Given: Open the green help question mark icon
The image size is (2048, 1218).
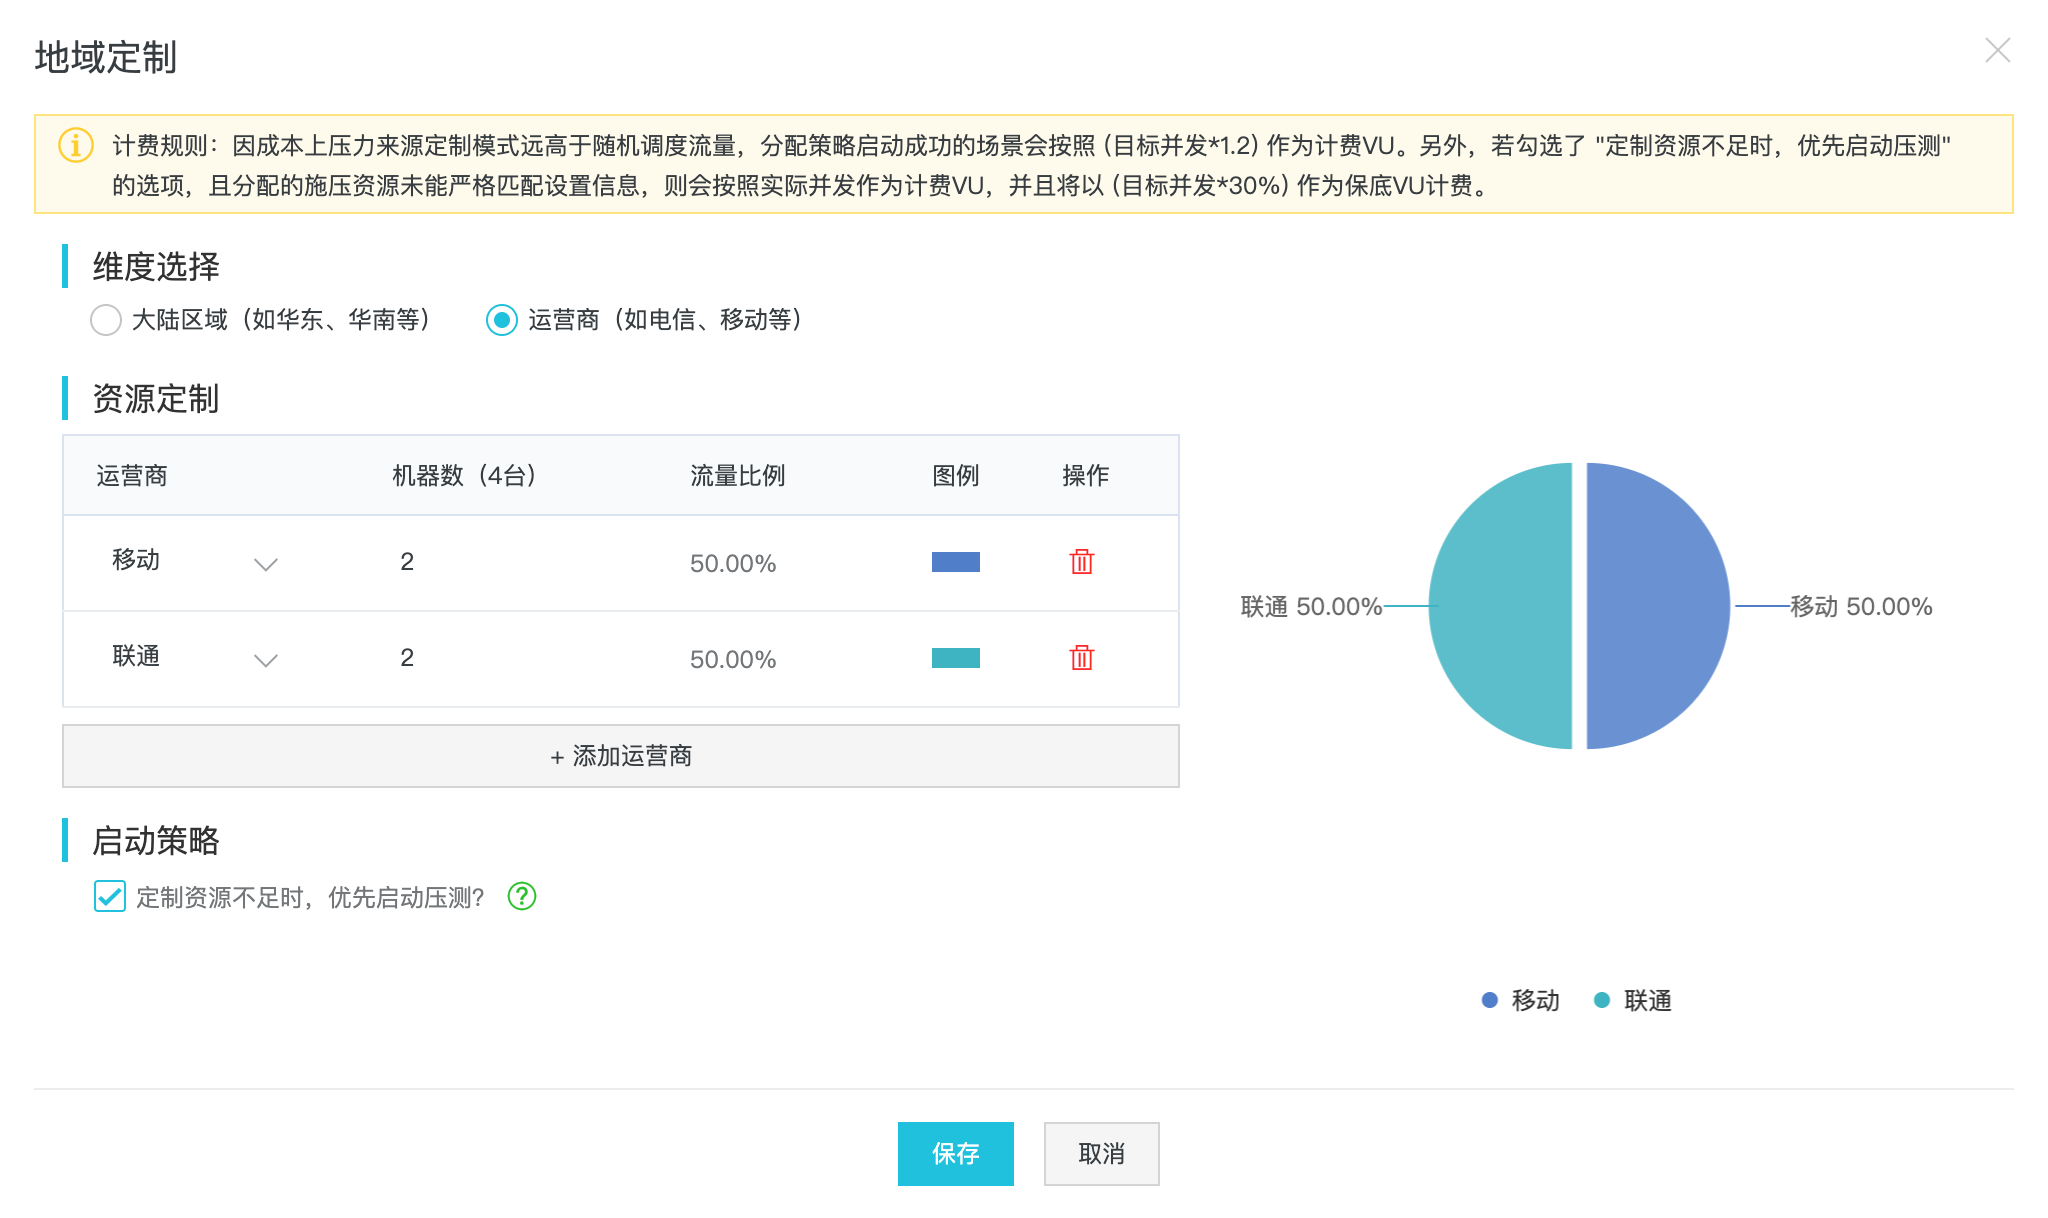Looking at the screenshot, I should [522, 896].
